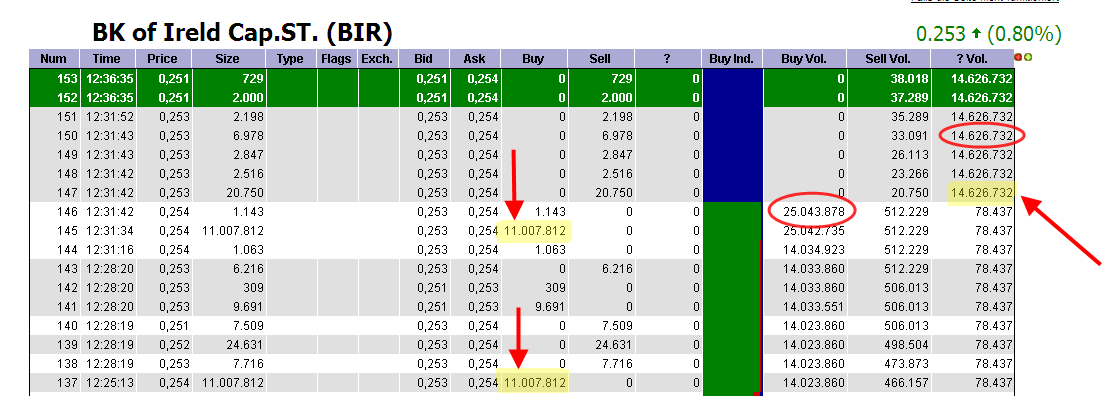The image size is (1111, 396).
Task: Click Sell Vol. value 498.504 in row 139
Action: (907, 344)
